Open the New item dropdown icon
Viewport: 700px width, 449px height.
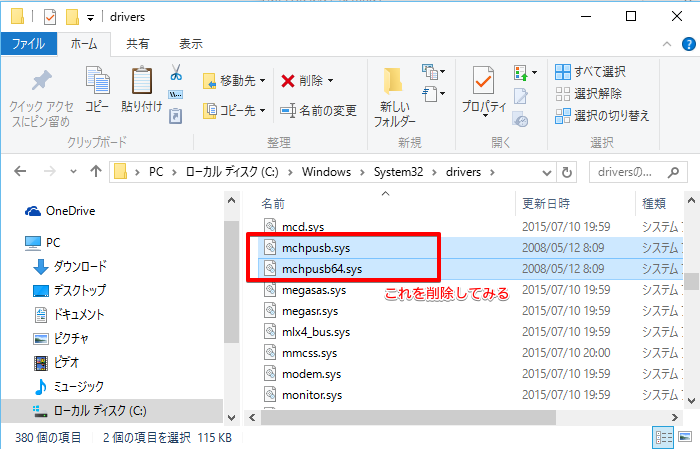[x=433, y=71]
